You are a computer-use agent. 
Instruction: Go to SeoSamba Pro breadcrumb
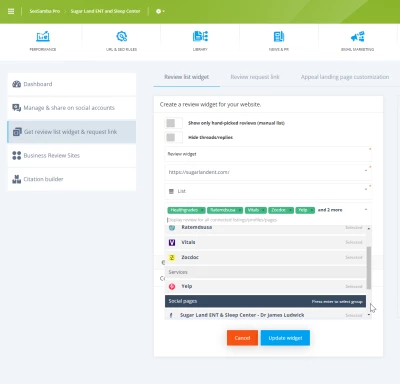[45, 11]
